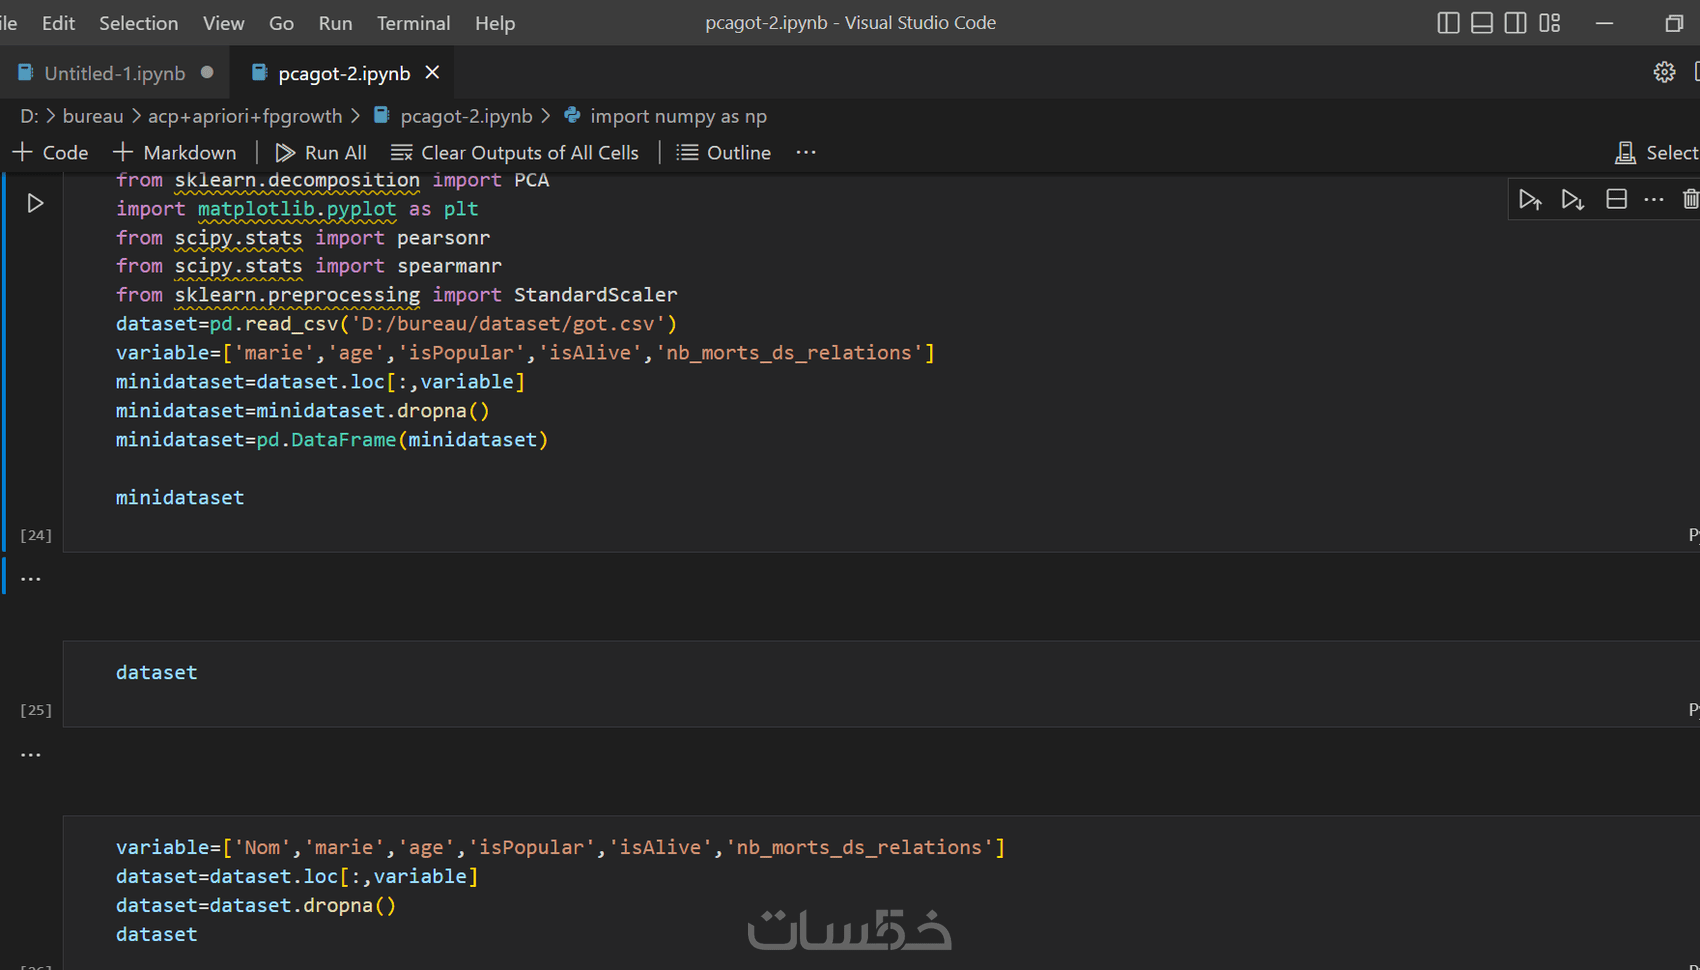The height and width of the screenshot is (970, 1700).
Task: Toggle the secondary side bar
Action: click(x=1515, y=23)
